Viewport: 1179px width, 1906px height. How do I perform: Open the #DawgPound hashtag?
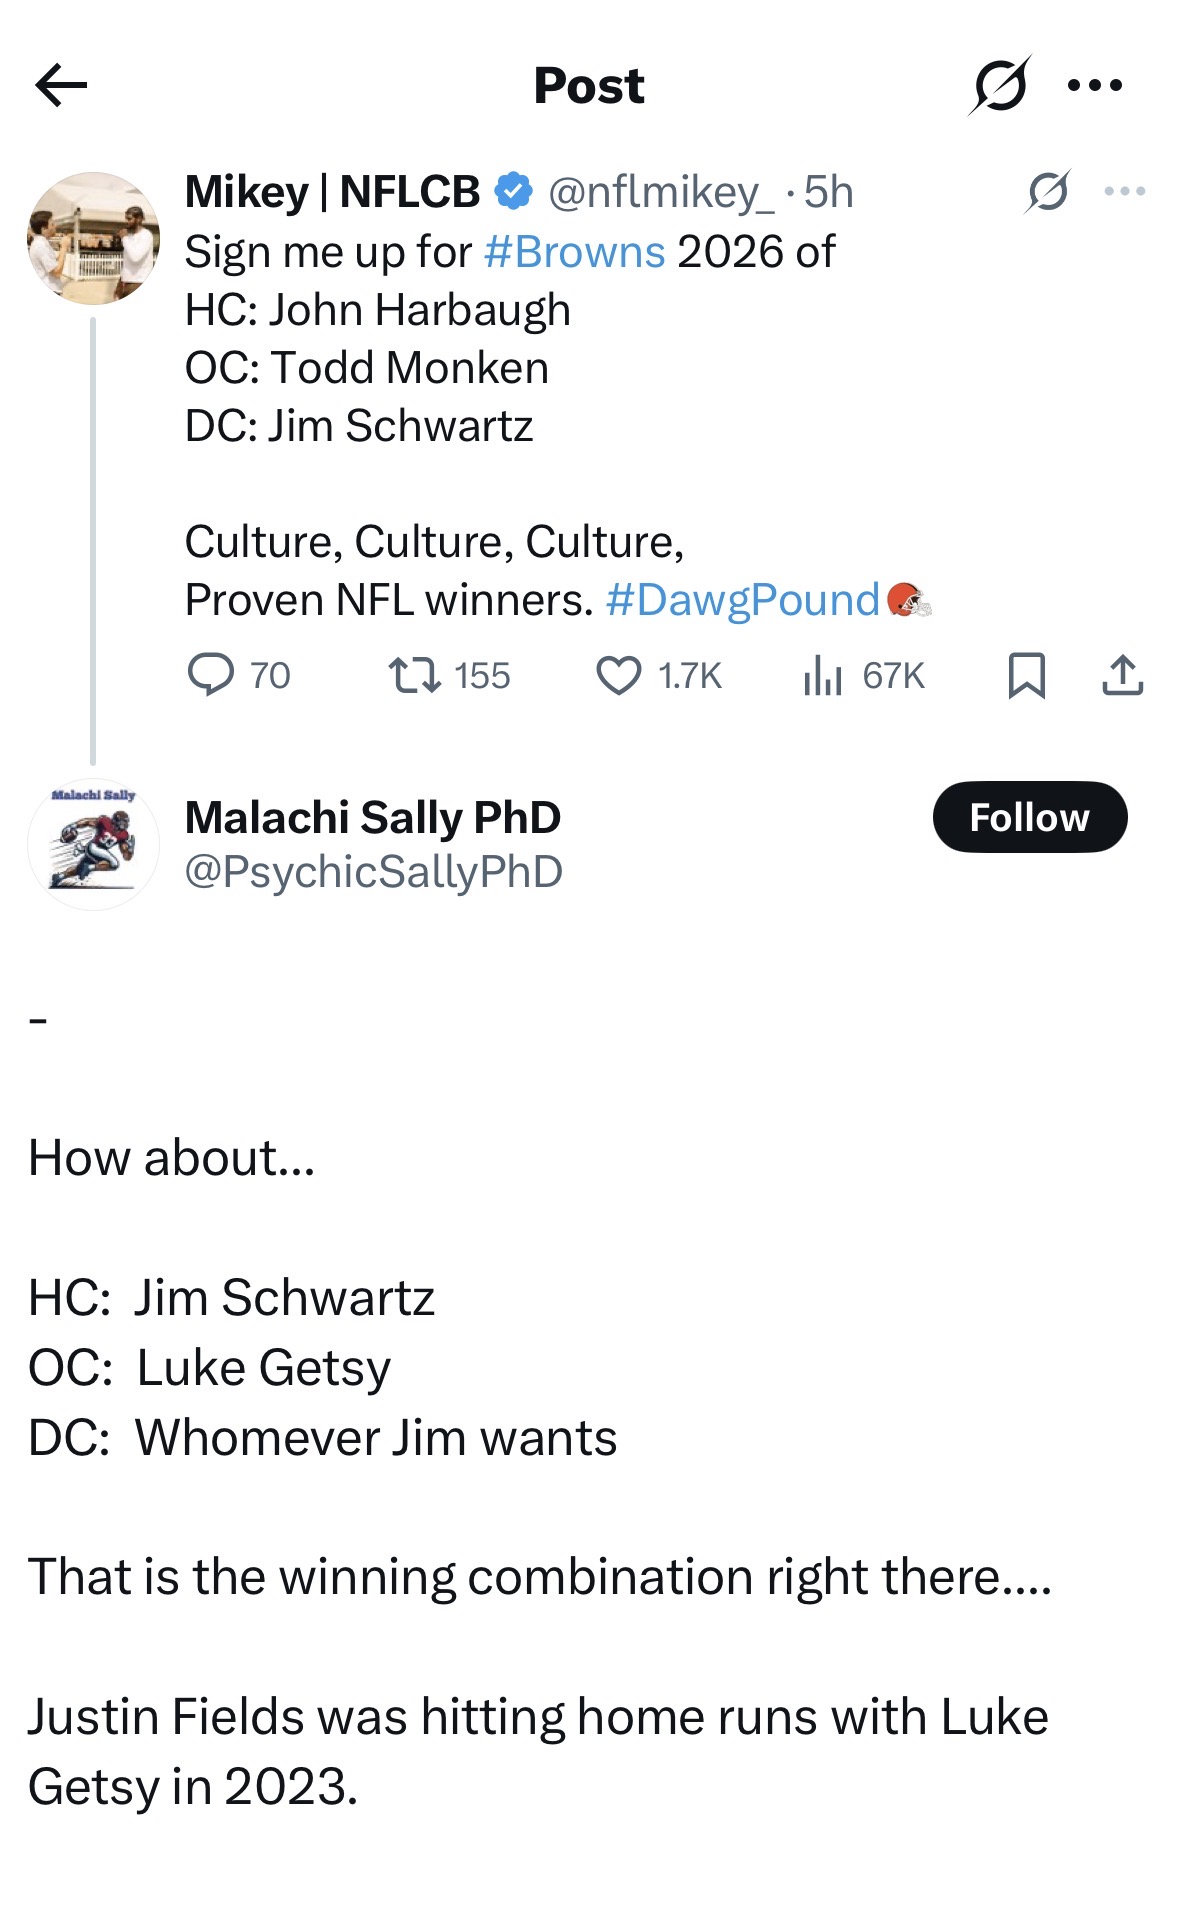click(x=741, y=600)
